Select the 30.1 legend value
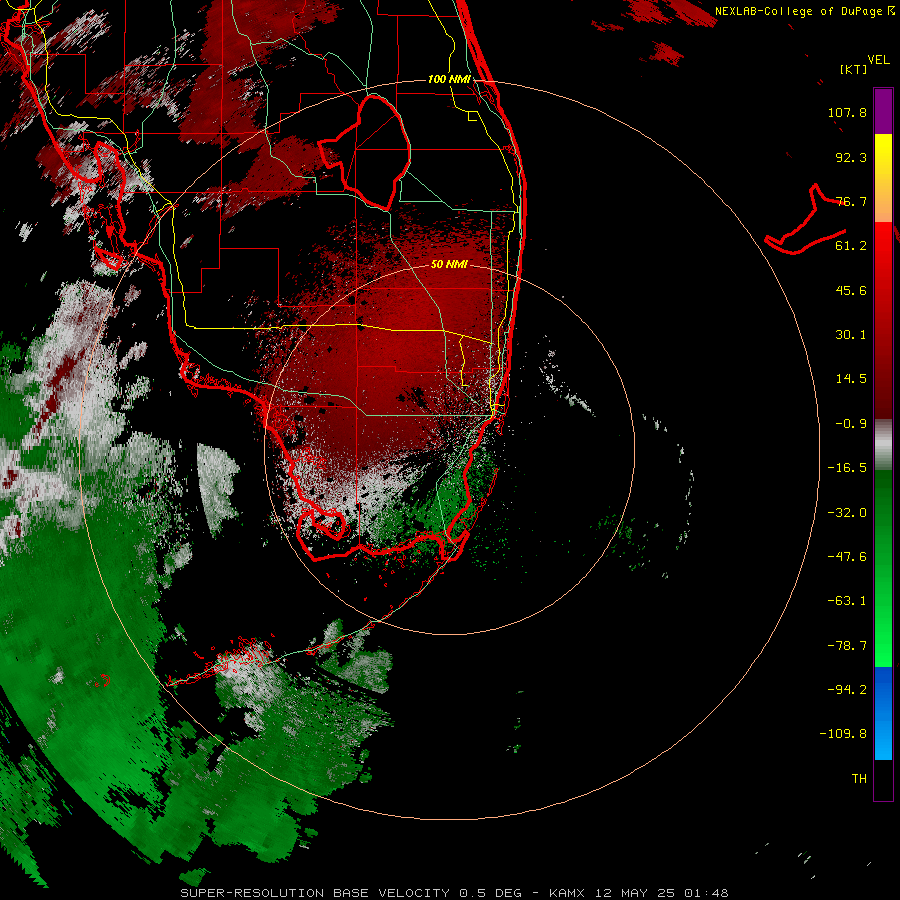 pos(851,335)
